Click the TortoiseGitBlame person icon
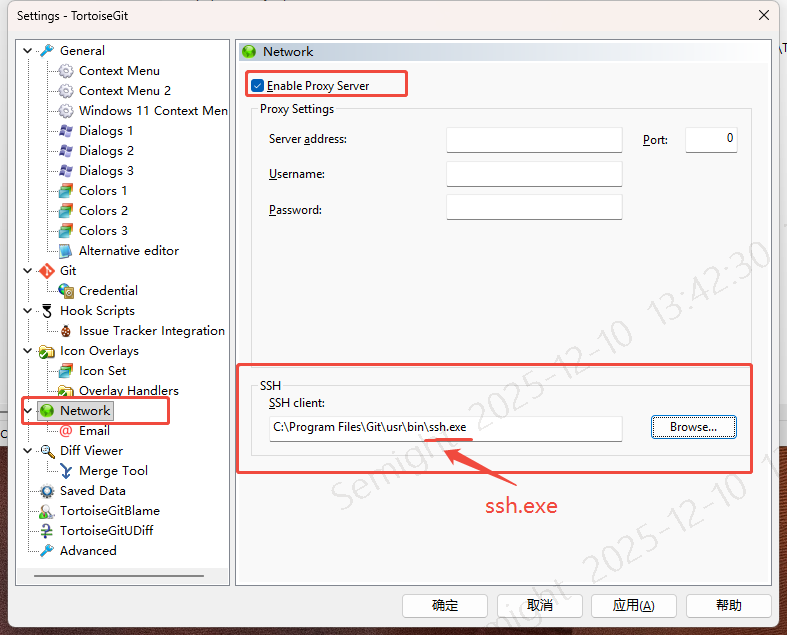The height and width of the screenshot is (635, 787). coord(47,511)
